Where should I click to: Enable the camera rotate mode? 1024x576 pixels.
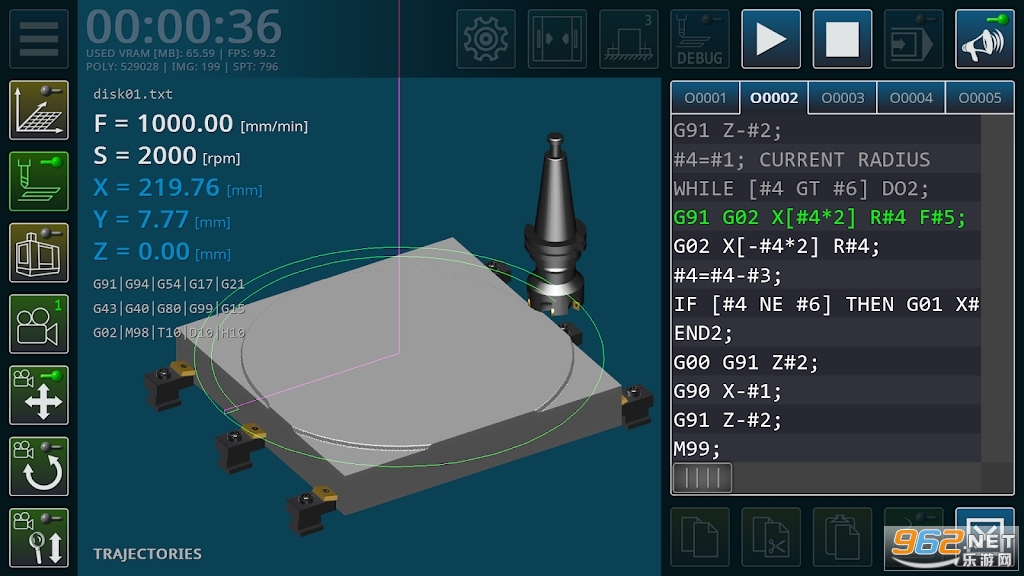tap(39, 466)
